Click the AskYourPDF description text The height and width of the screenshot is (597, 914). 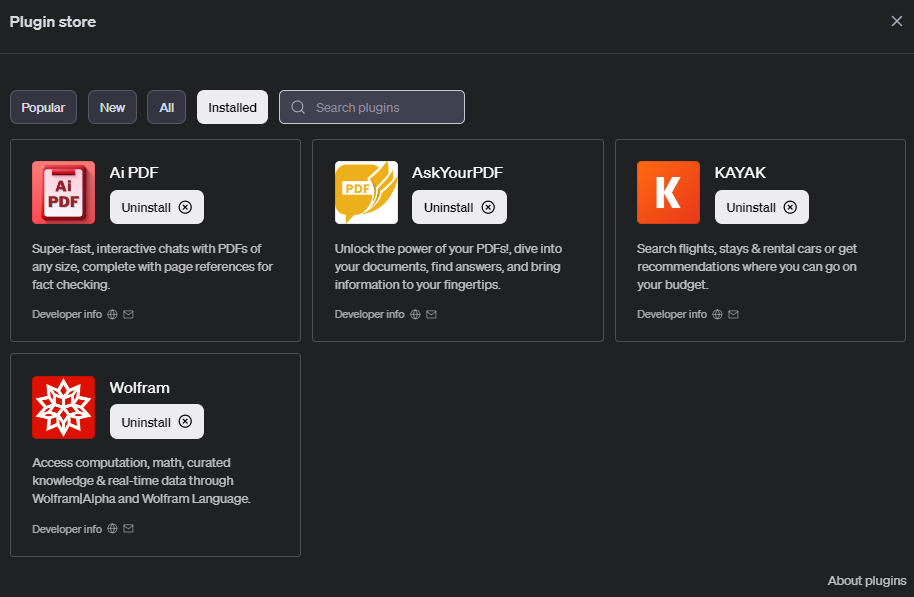pyautogui.click(x=448, y=266)
